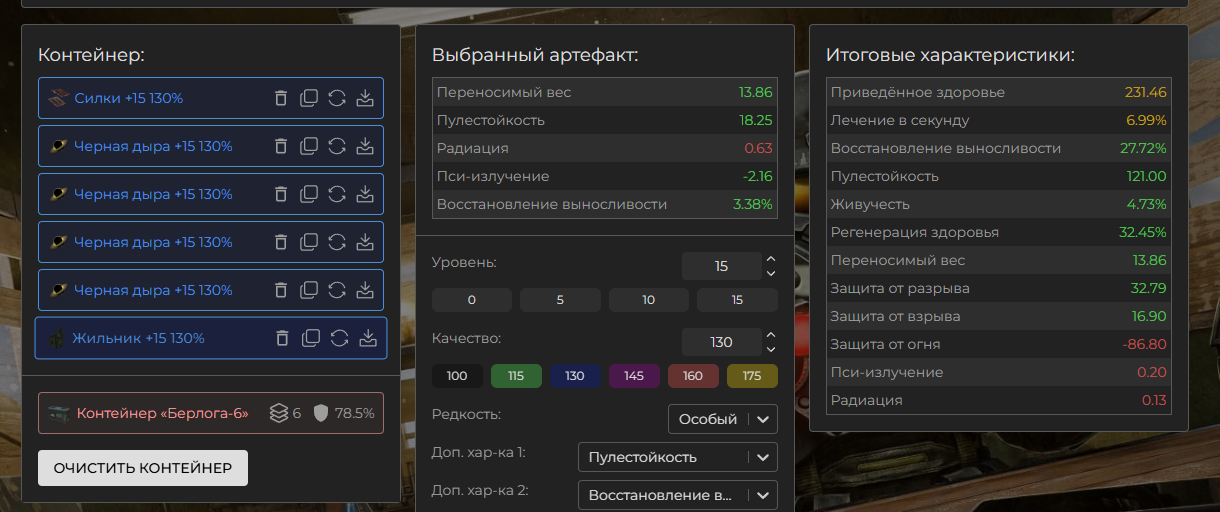1220x512 pixels.
Task: Duplicate the Жильник artifact row
Action: (311, 338)
